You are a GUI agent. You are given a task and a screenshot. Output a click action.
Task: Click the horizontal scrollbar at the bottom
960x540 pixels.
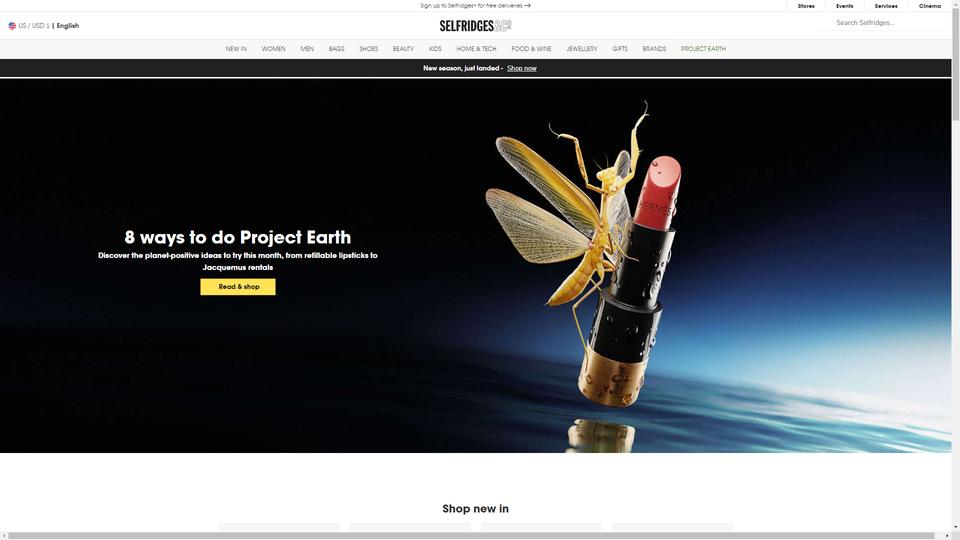tap(471, 536)
